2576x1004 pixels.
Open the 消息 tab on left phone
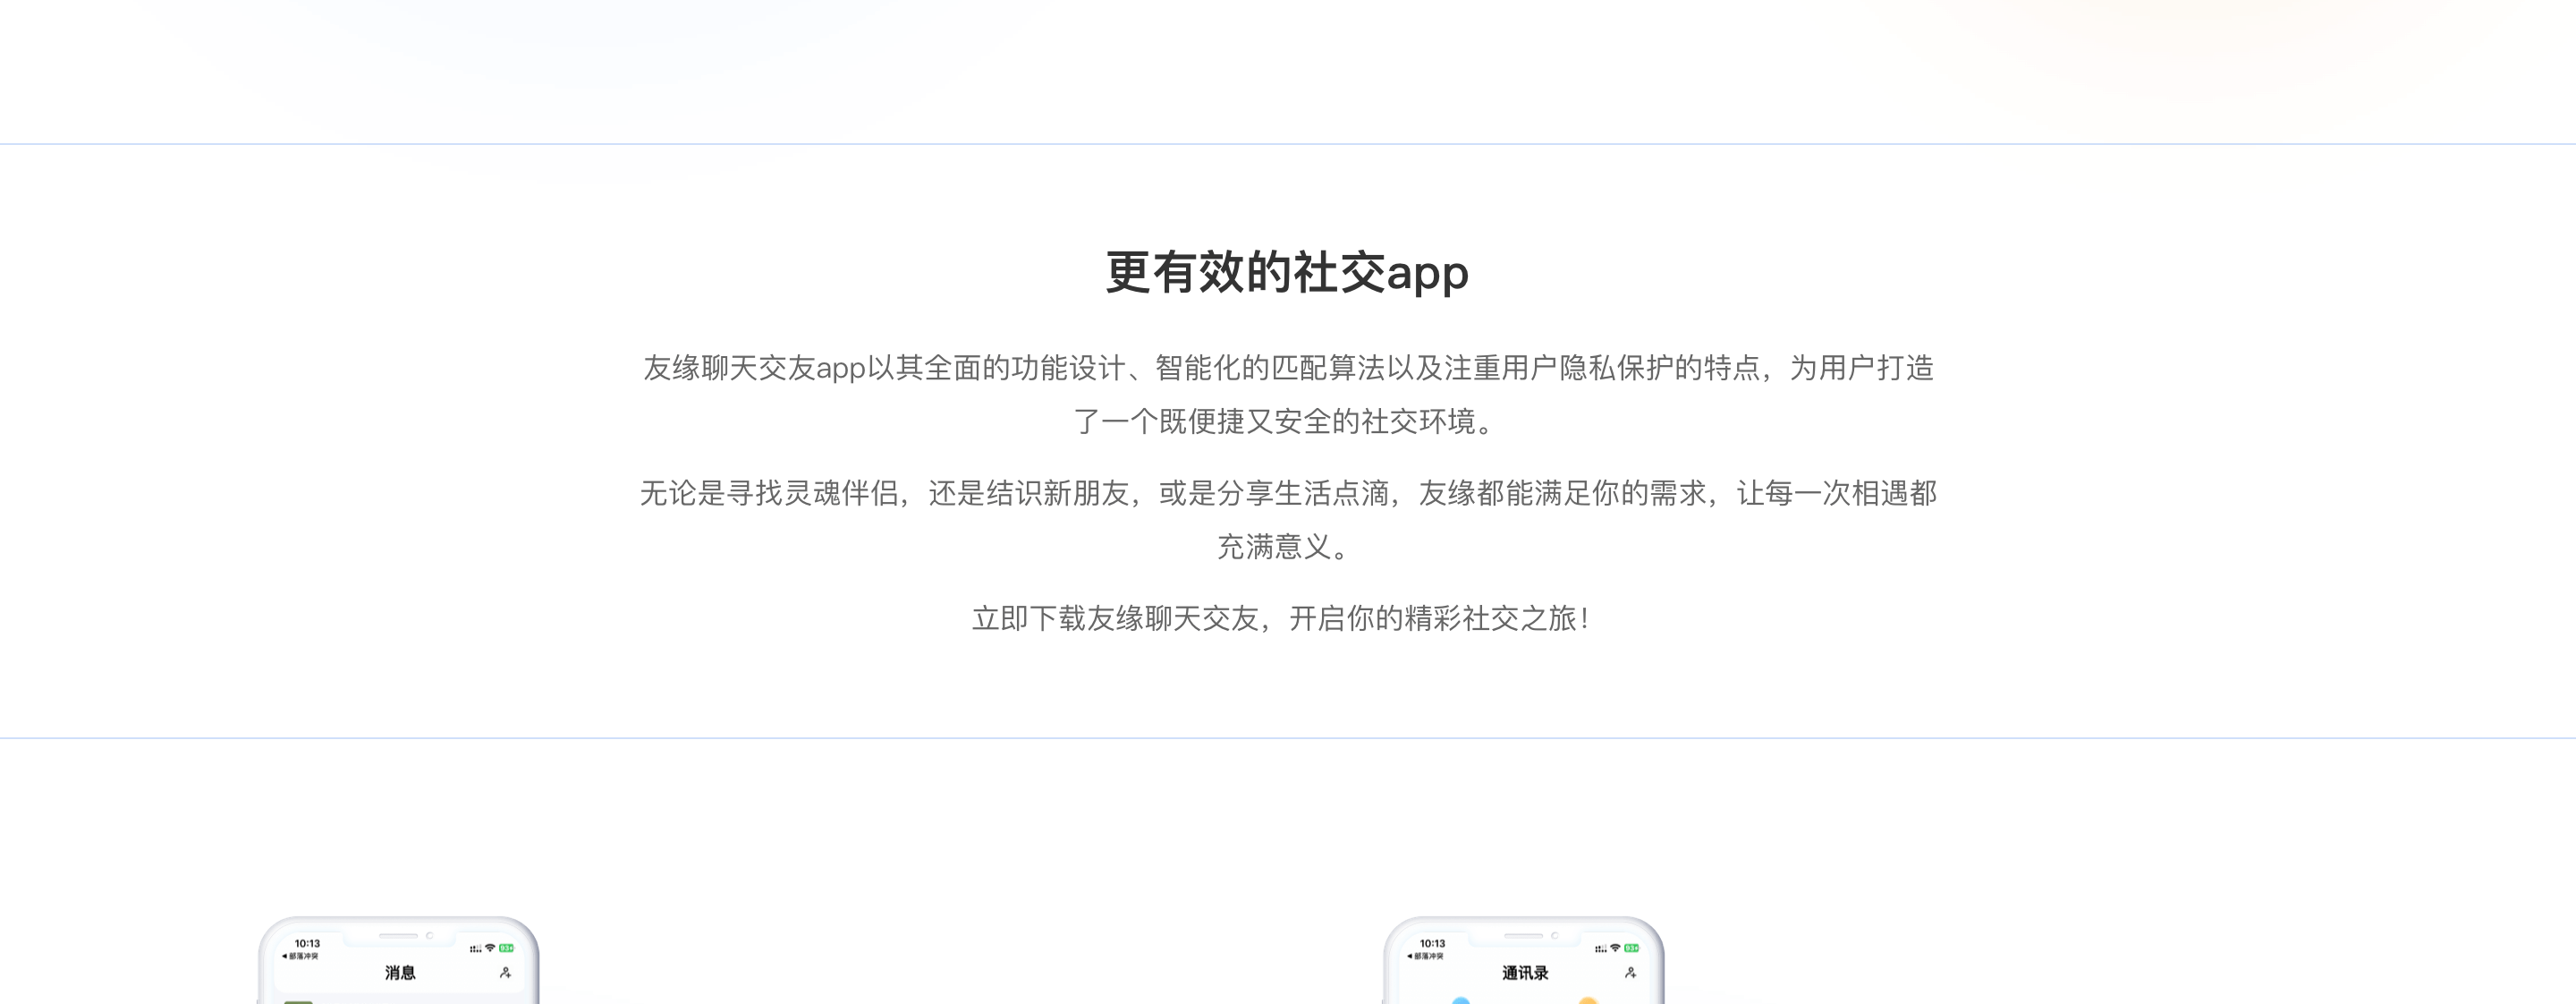(x=401, y=973)
